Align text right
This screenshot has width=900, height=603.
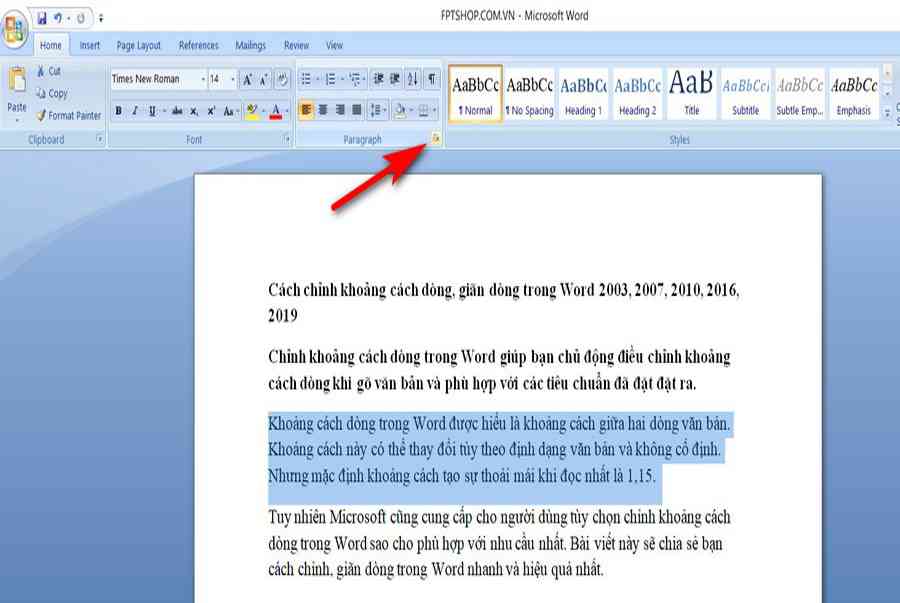pos(340,110)
